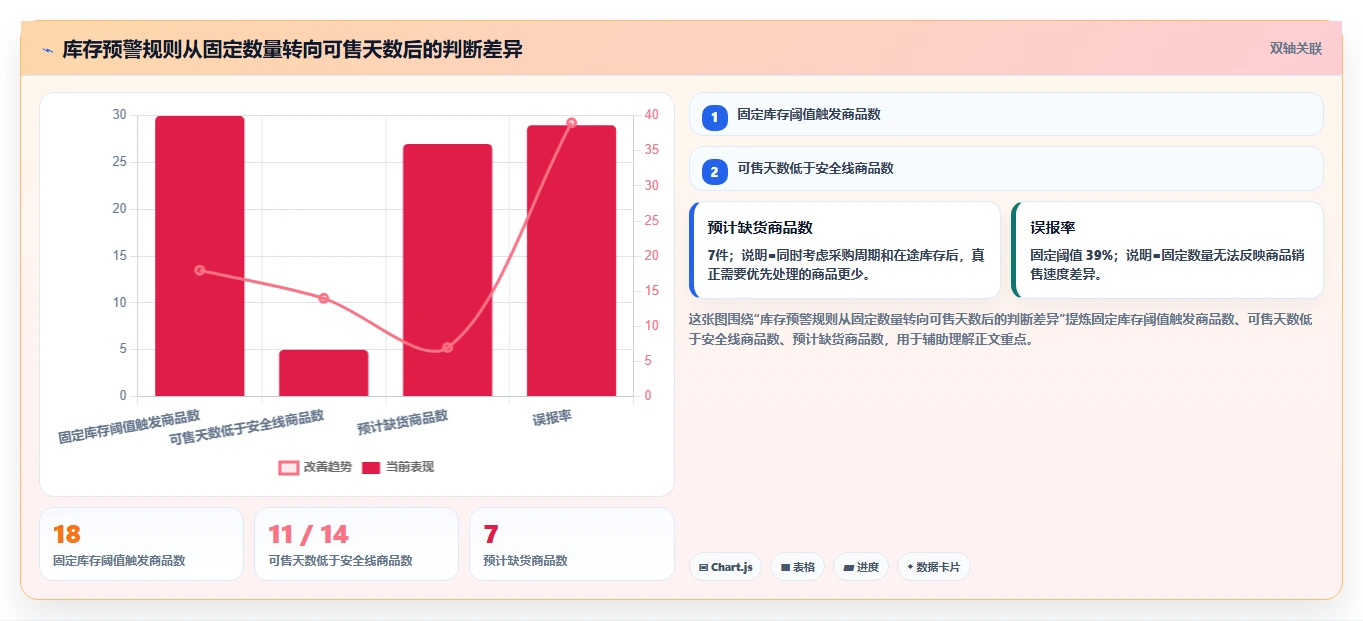Select the 可售天数低于安全线商品数 list row text
1363x621 pixels.
click(816, 169)
